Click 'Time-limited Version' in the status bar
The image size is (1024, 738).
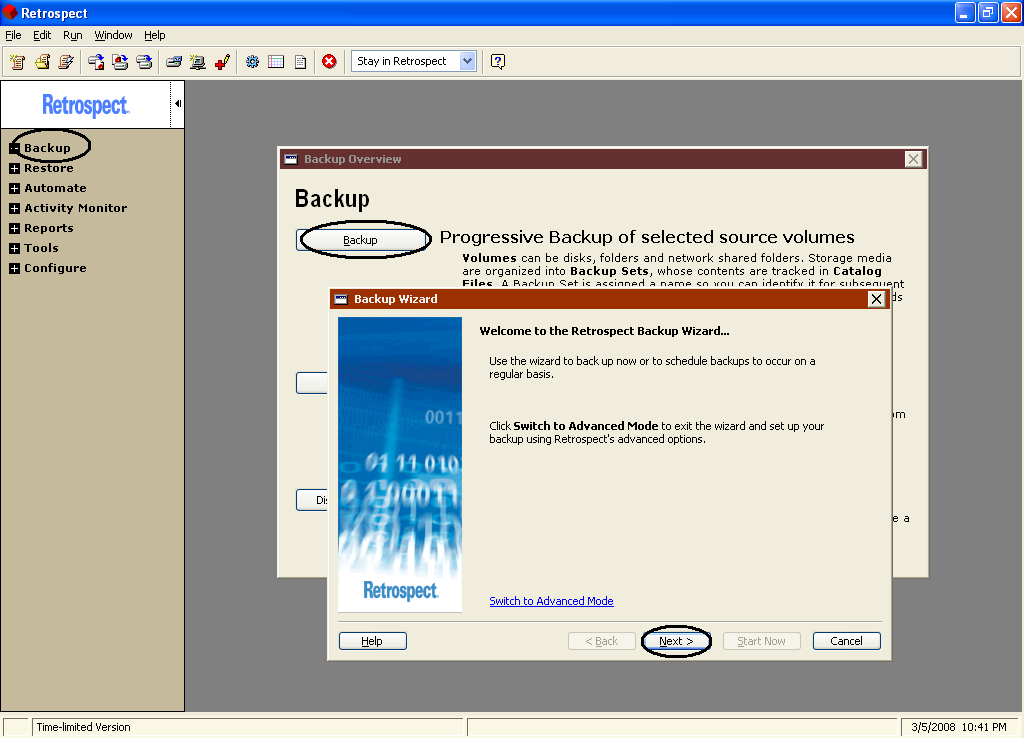[84, 727]
